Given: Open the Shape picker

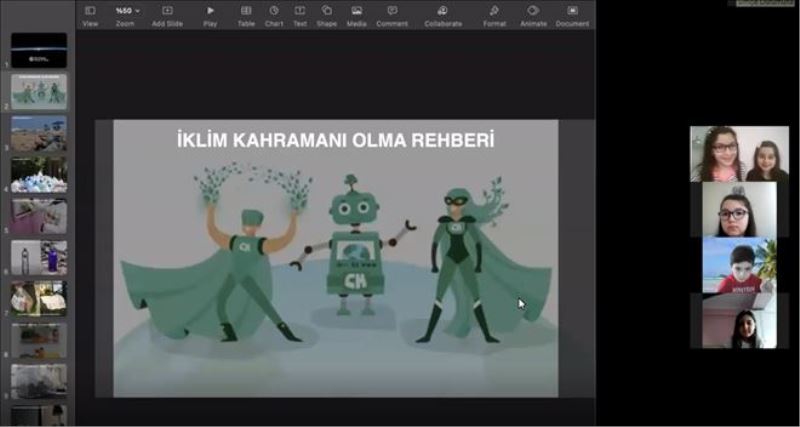Looking at the screenshot, I should tap(327, 11).
